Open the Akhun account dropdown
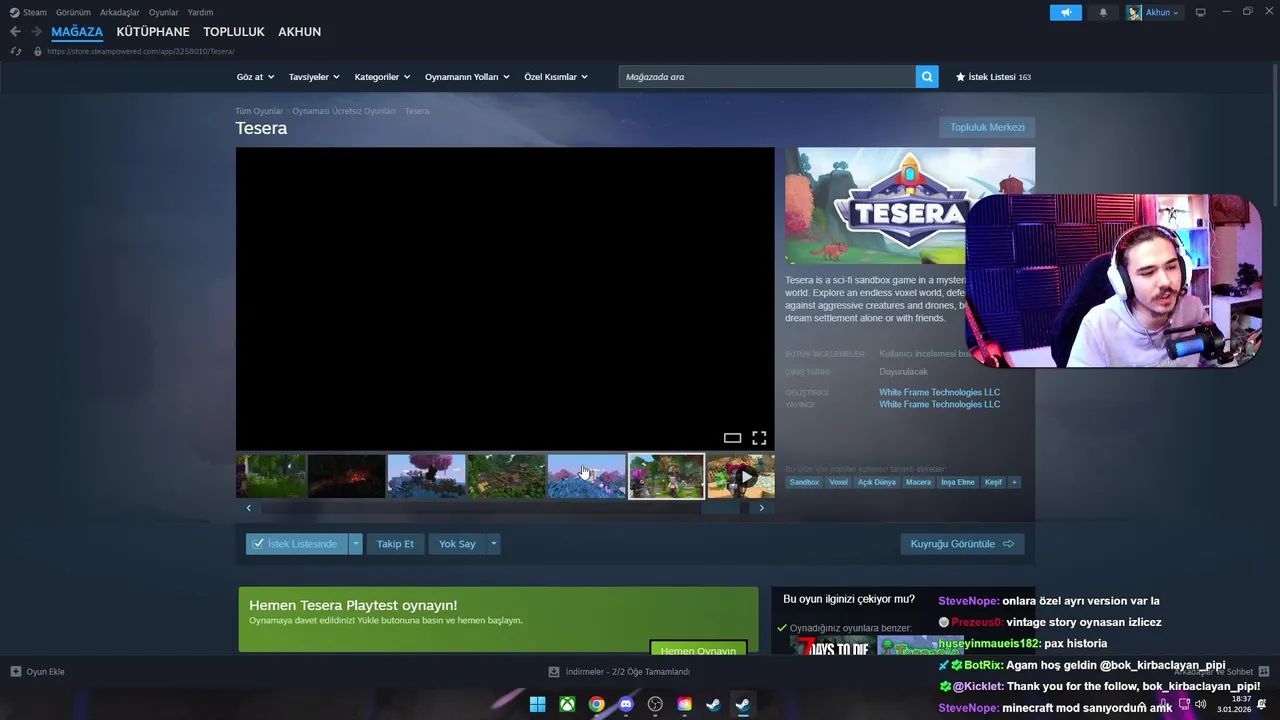 (1154, 12)
